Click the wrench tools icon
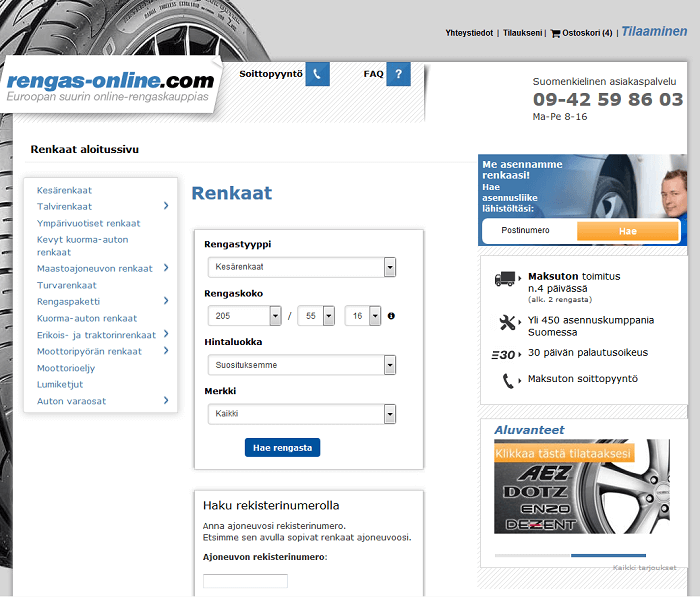700x597 pixels. point(507,322)
